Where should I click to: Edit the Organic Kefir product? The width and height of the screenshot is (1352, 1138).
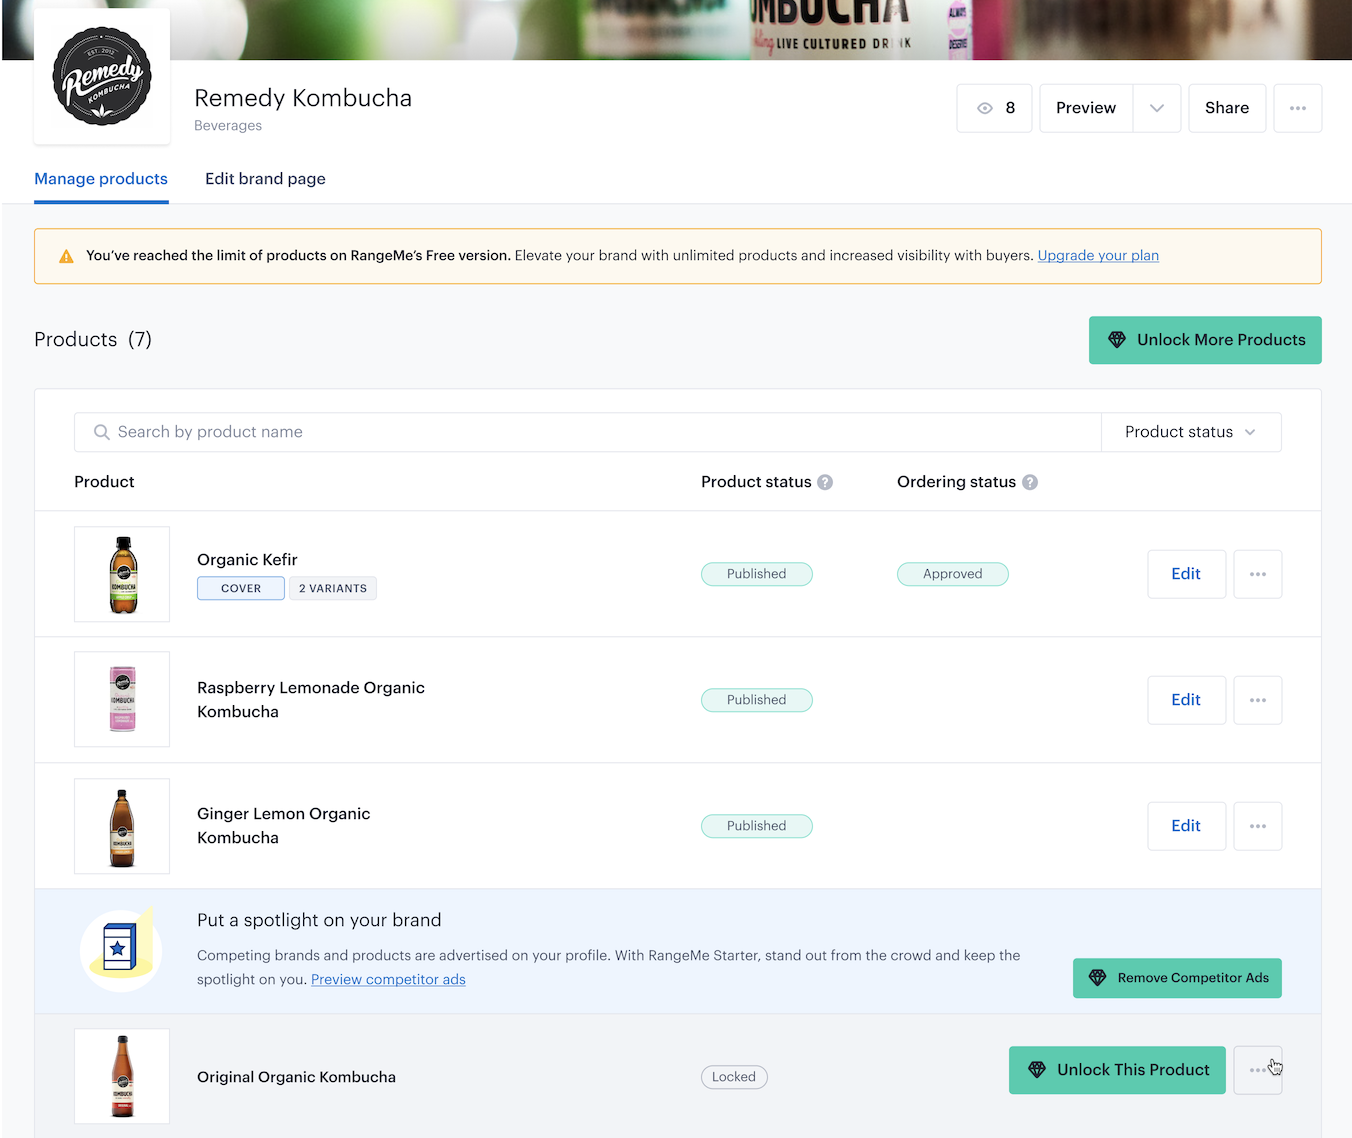tap(1186, 574)
